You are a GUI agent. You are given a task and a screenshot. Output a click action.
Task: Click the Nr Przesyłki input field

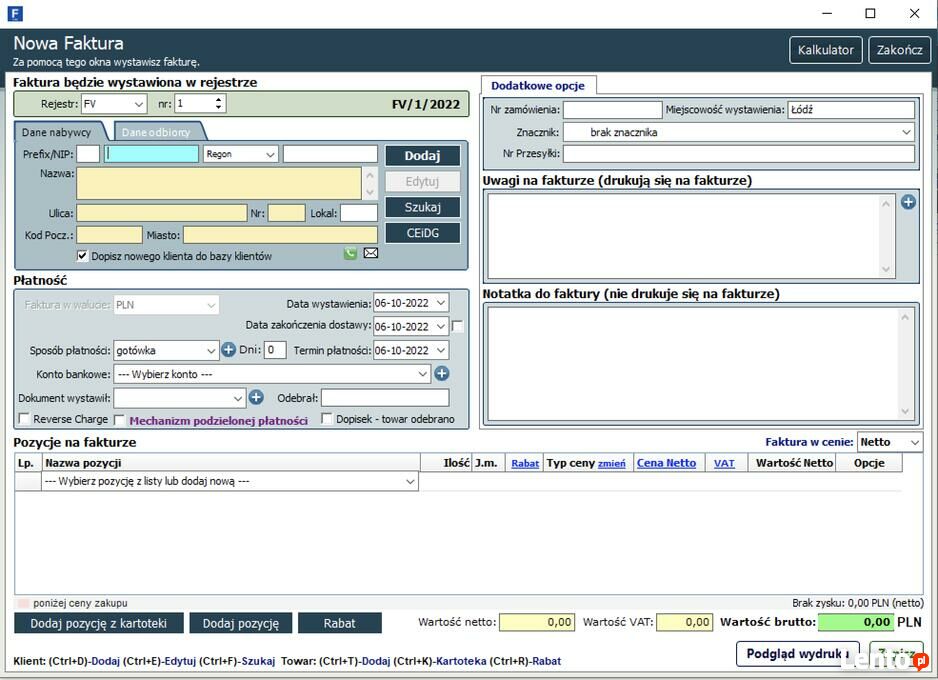click(739, 154)
